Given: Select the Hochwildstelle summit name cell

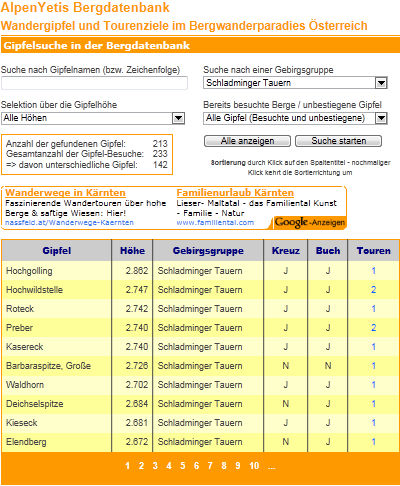Looking at the screenshot, I should [57, 290].
